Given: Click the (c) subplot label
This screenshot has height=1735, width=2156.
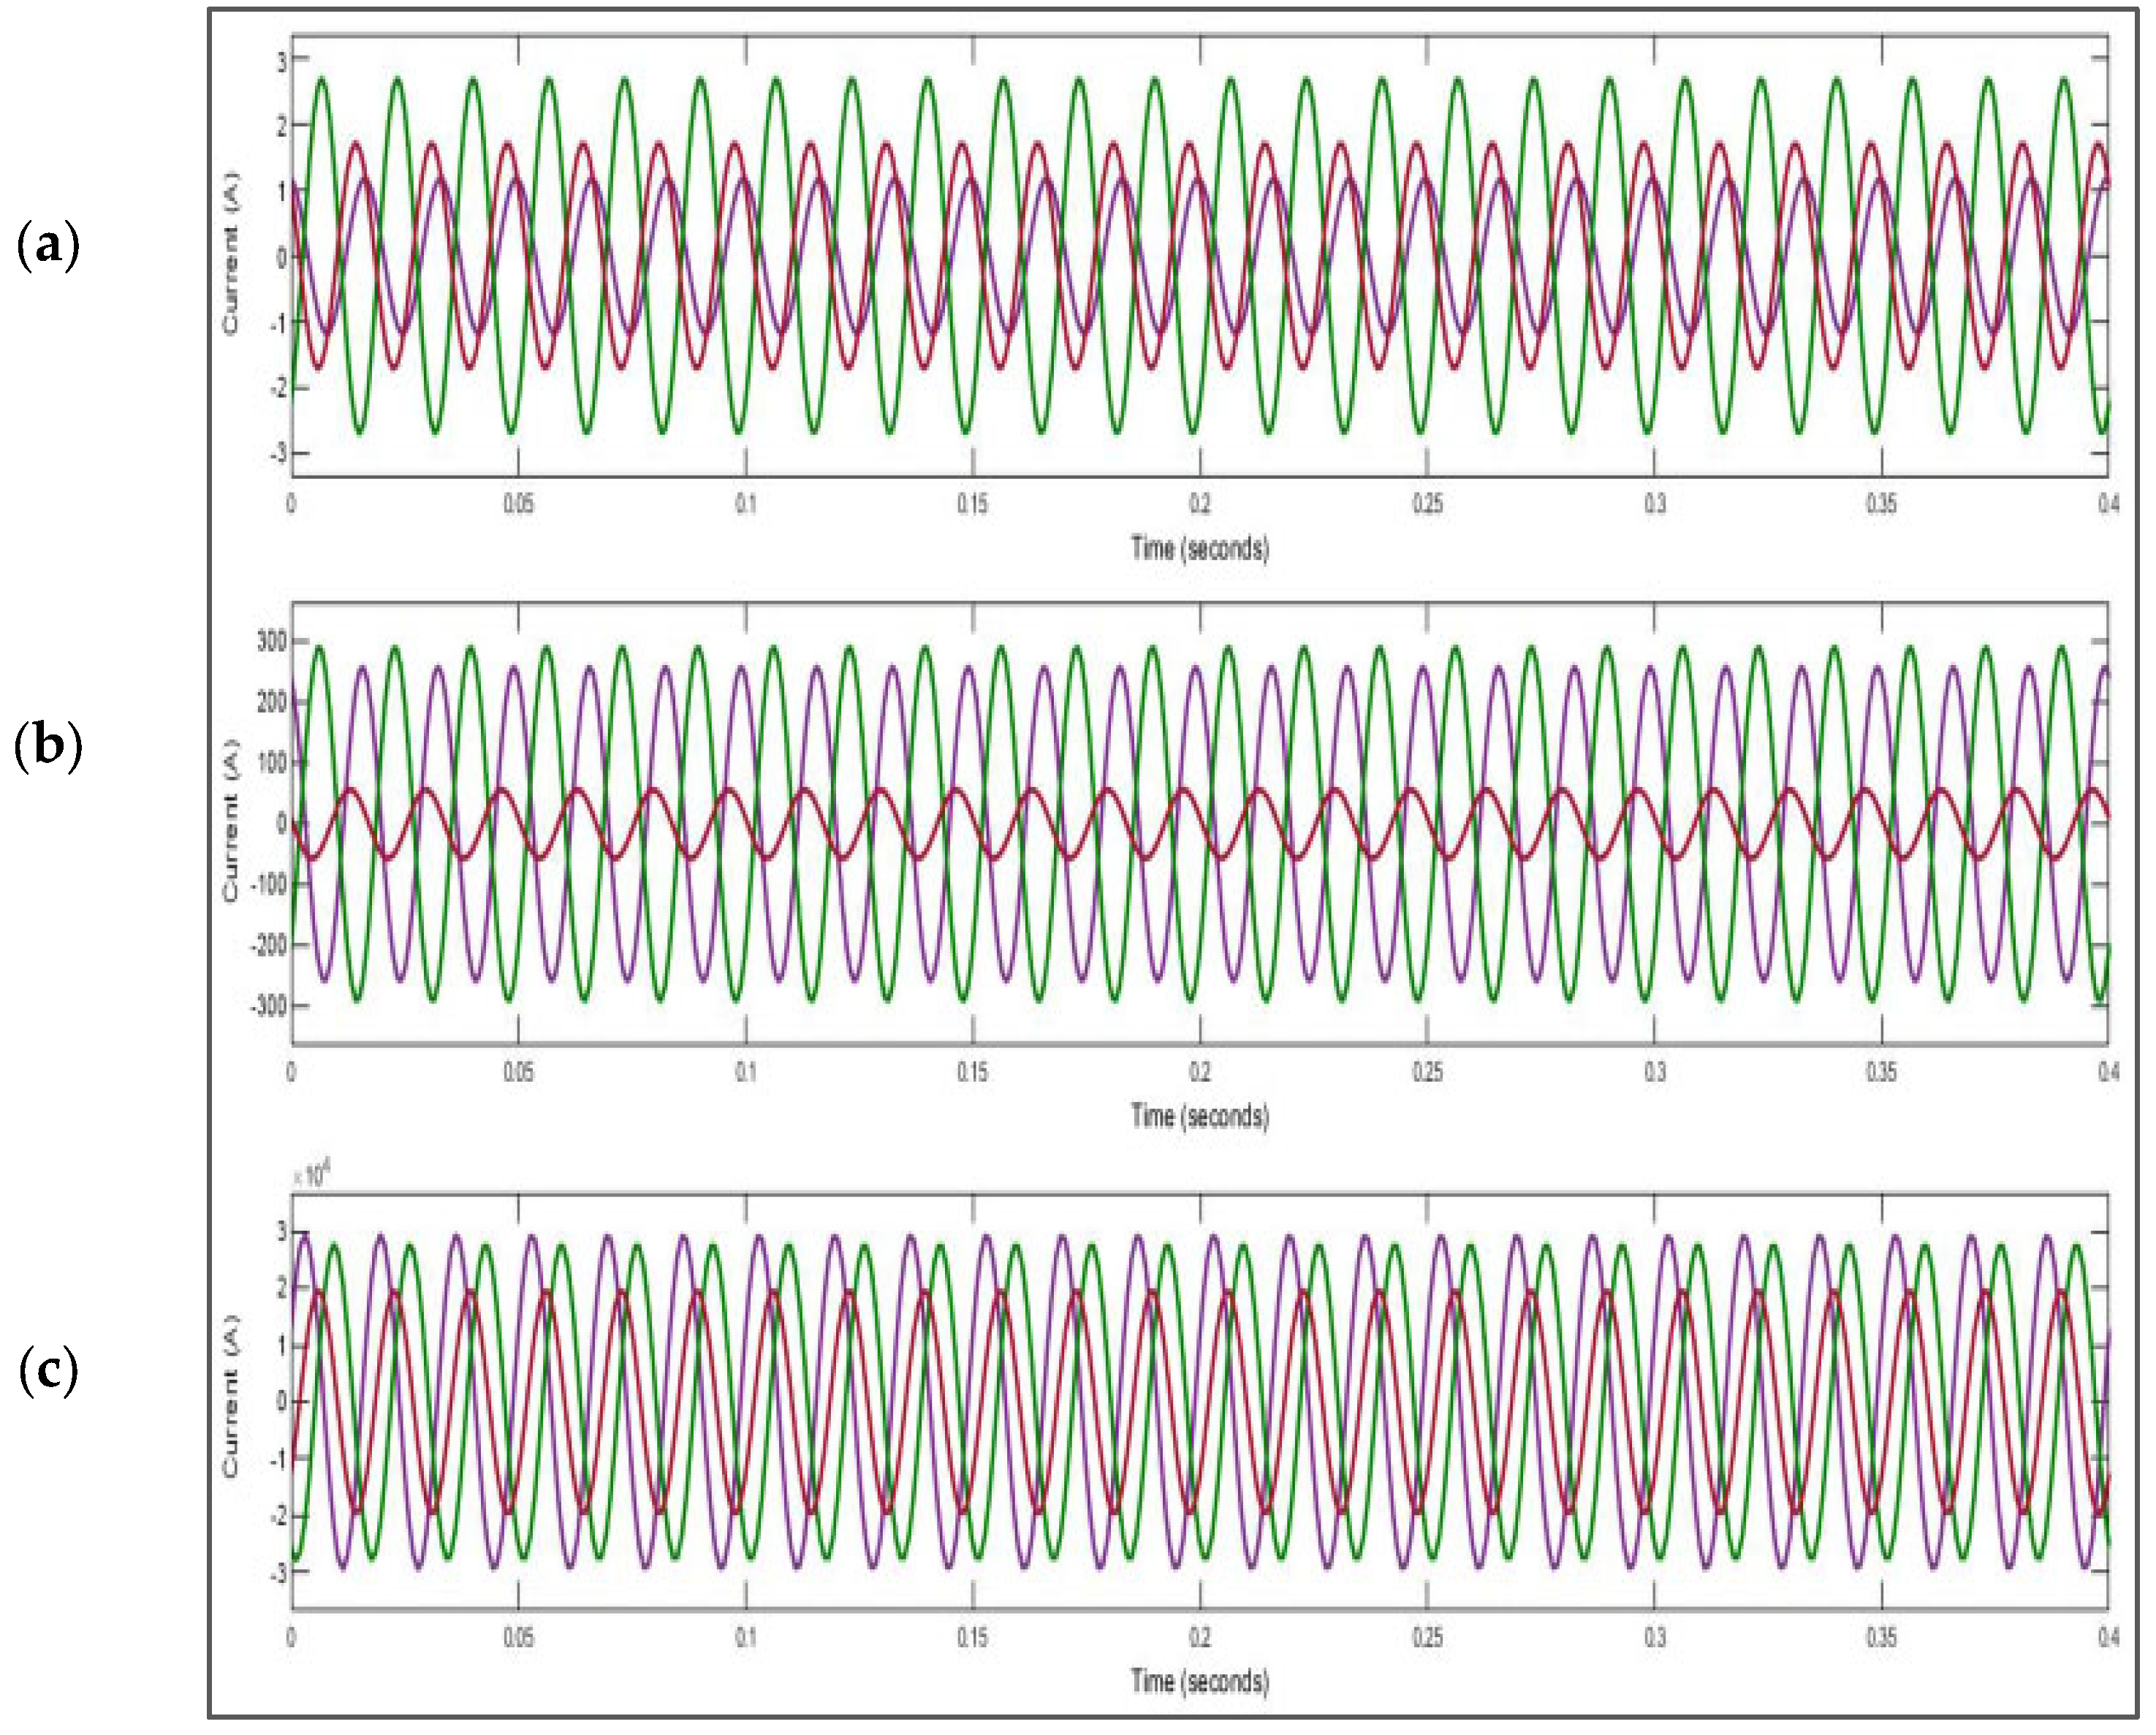Looking at the screenshot, I should point(48,1372).
